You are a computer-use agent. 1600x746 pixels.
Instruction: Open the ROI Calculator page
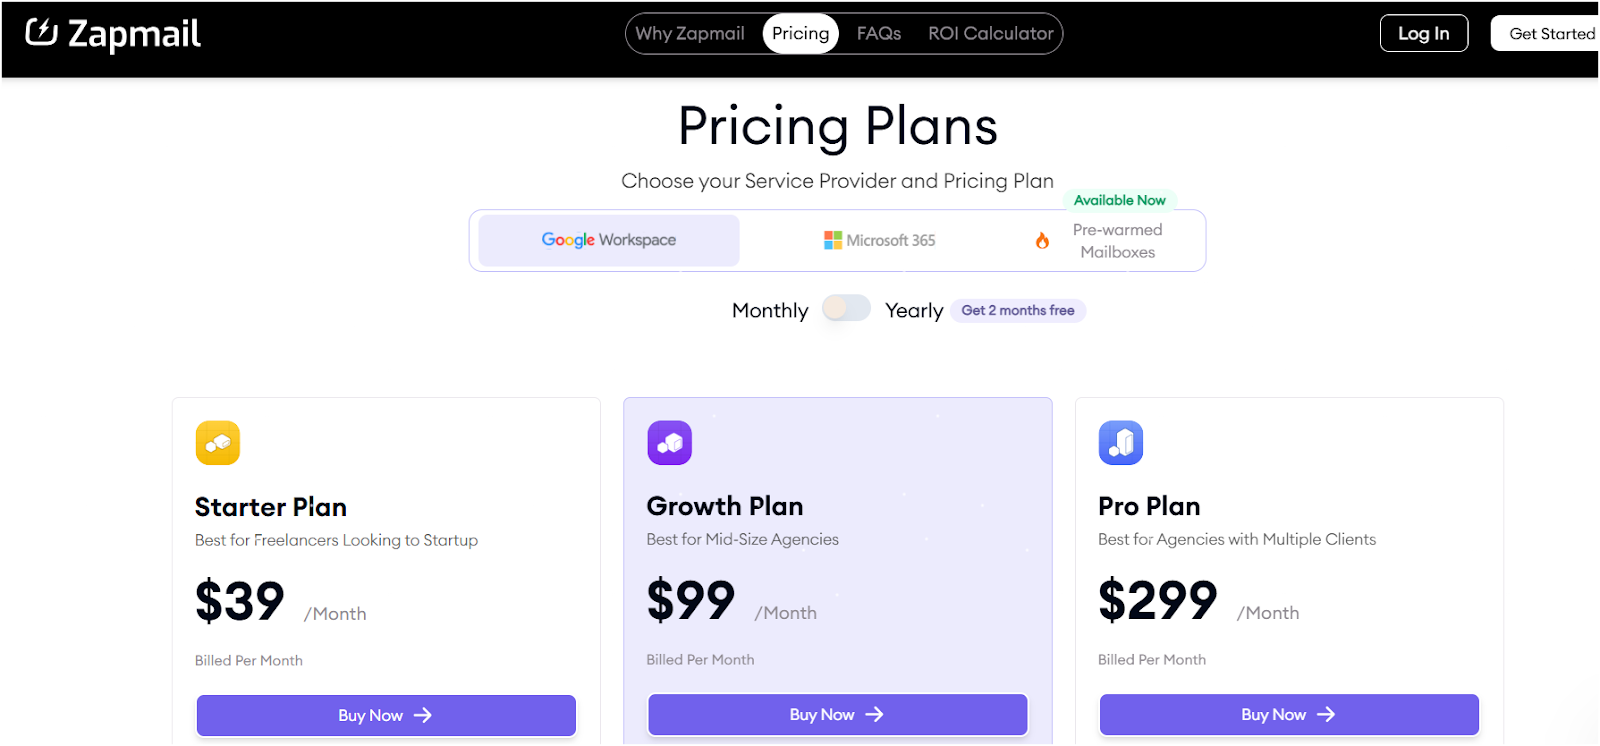tap(991, 33)
